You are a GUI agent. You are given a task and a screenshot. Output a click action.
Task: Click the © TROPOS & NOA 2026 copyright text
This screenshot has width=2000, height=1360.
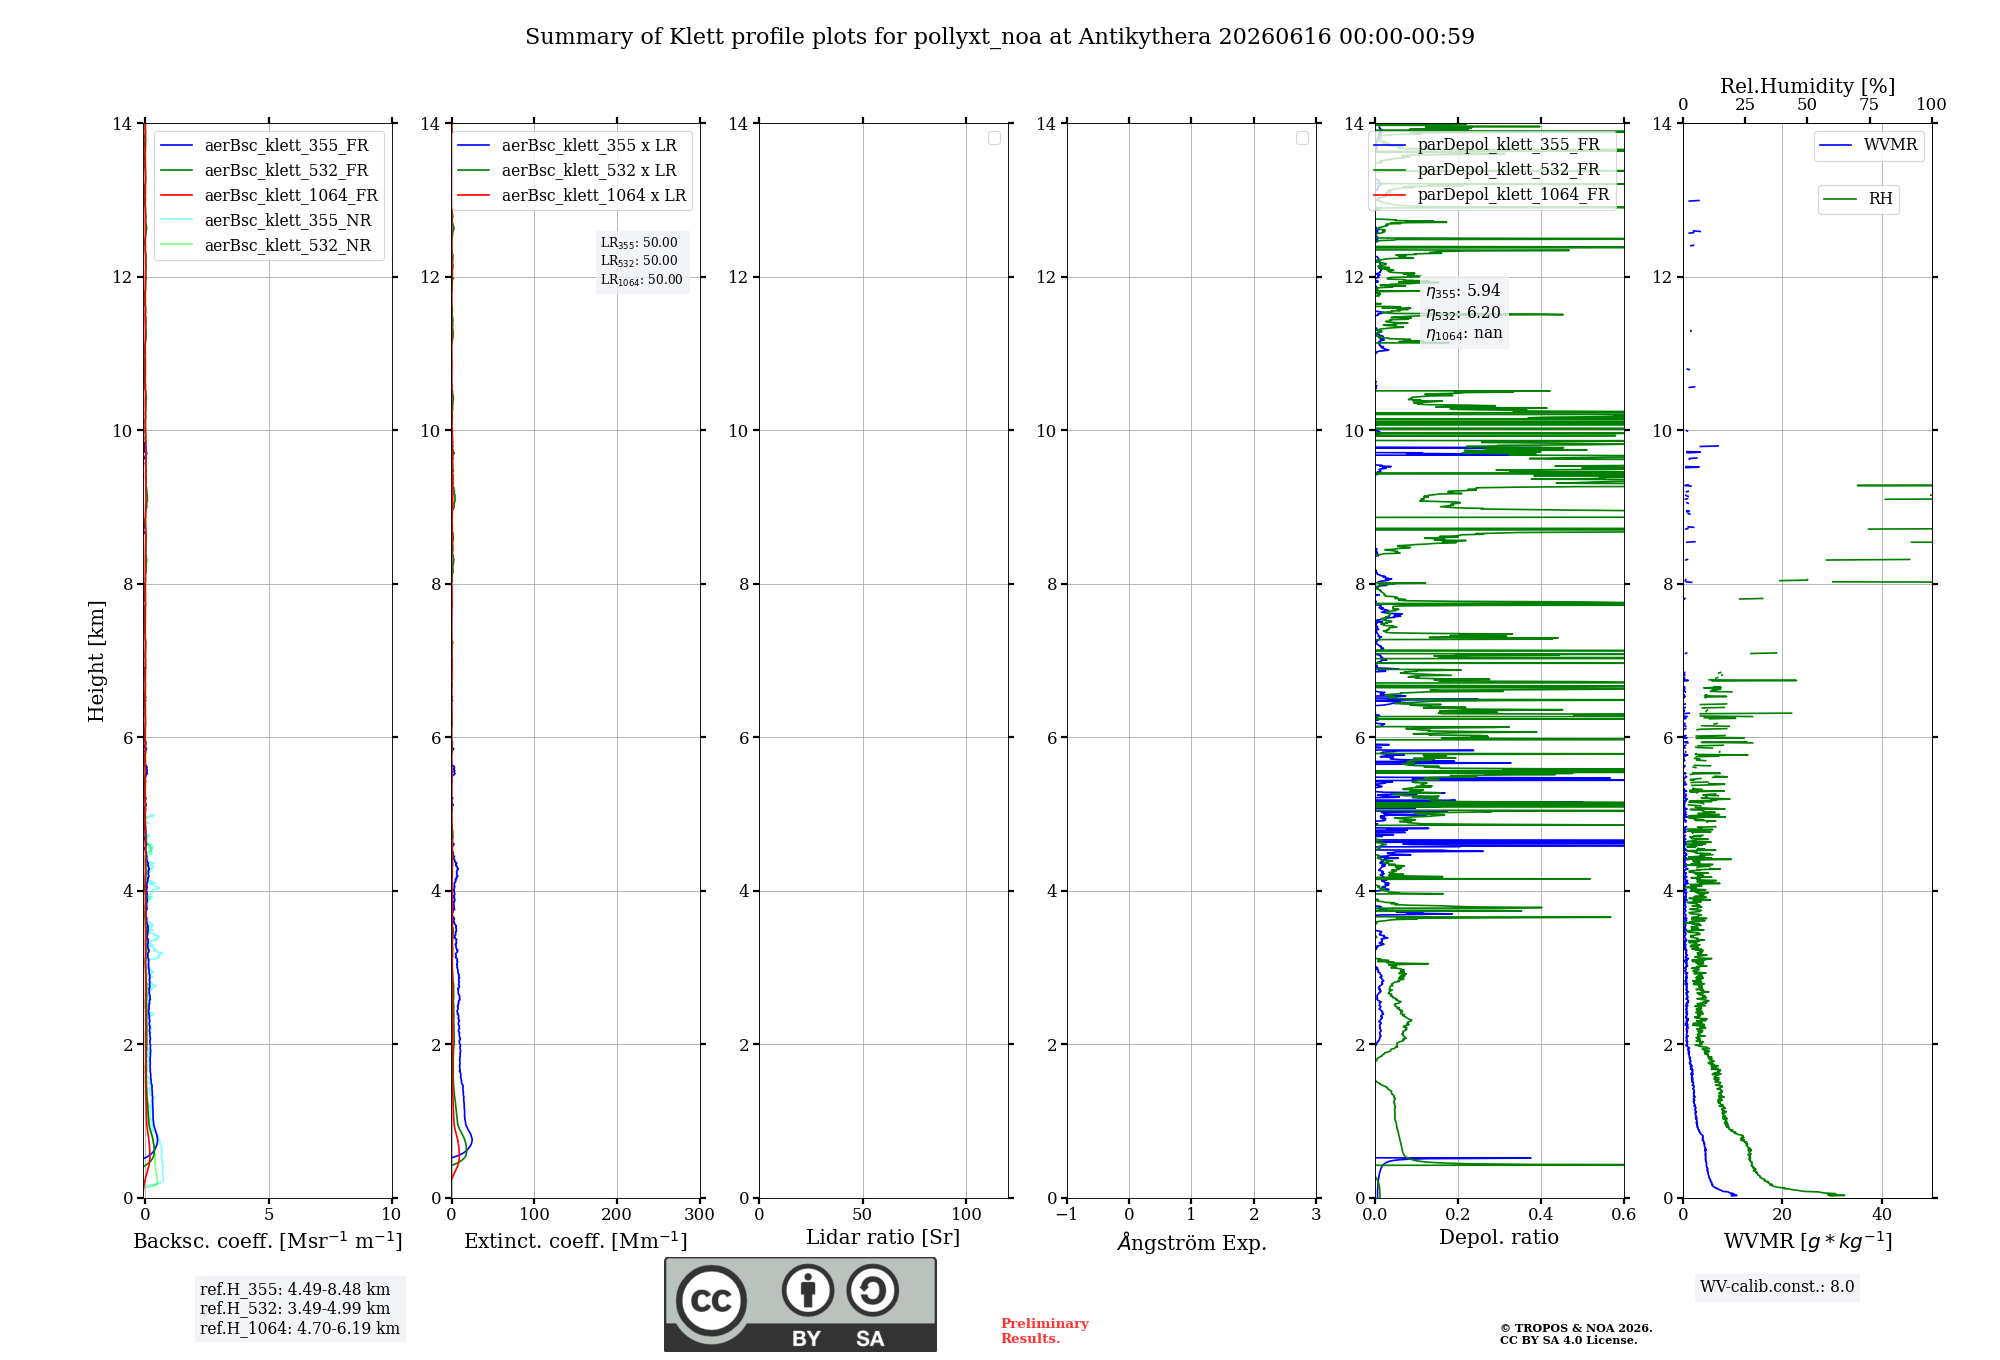click(1576, 1328)
